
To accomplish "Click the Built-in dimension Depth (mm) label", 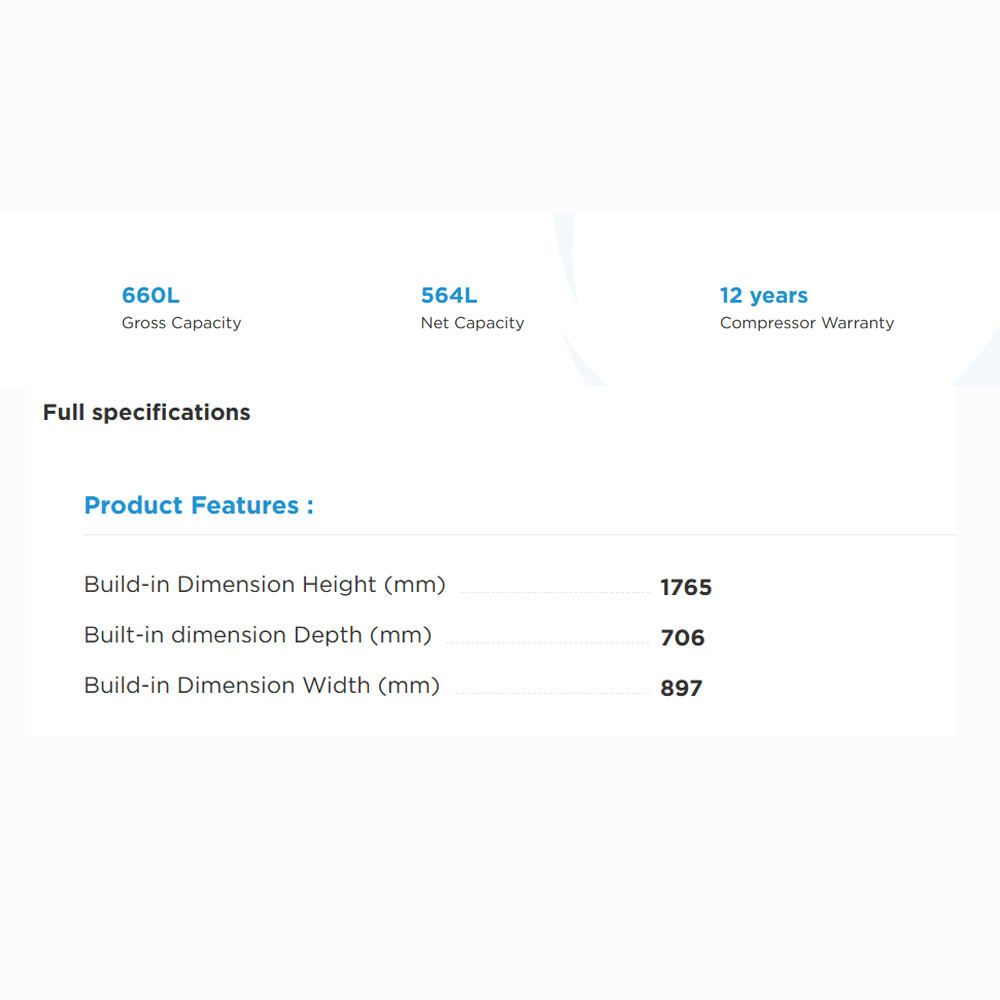I will point(257,635).
